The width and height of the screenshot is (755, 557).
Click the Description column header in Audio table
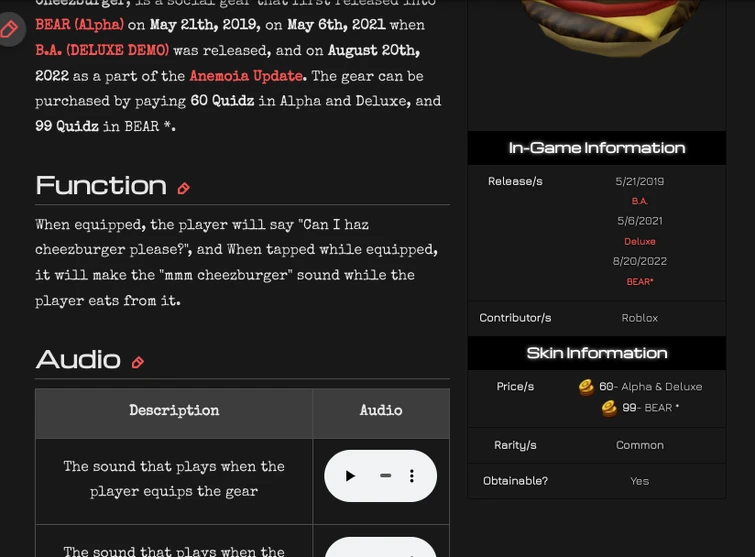pos(174,411)
